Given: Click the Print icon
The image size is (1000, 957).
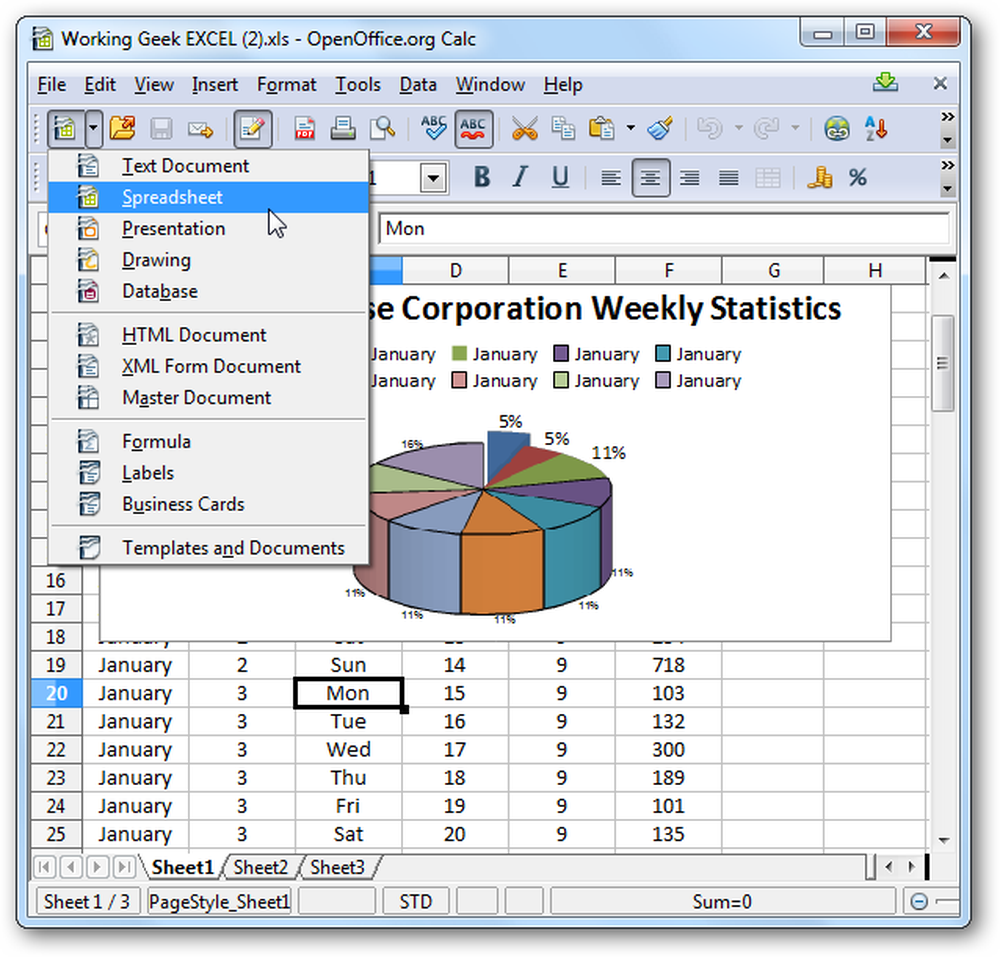Looking at the screenshot, I should coord(342,129).
